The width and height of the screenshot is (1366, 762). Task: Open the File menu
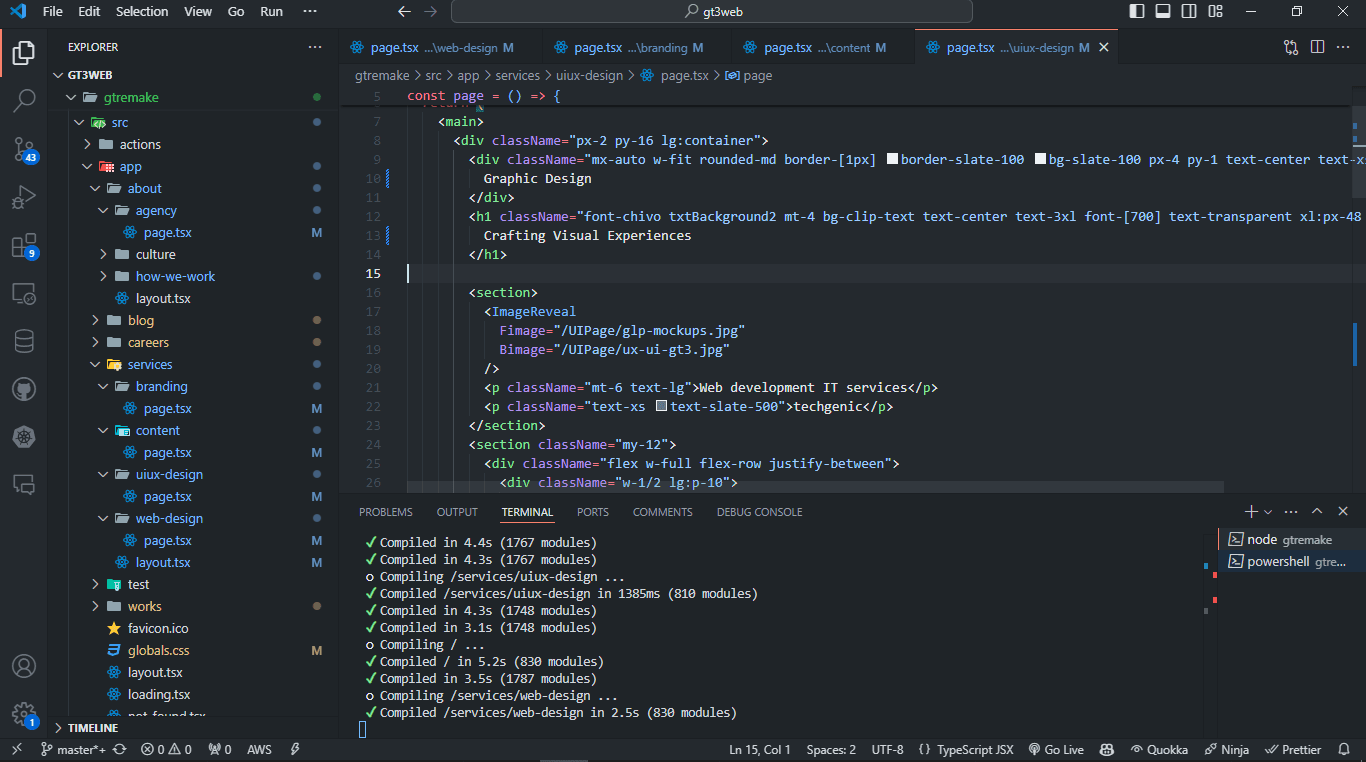(x=53, y=12)
